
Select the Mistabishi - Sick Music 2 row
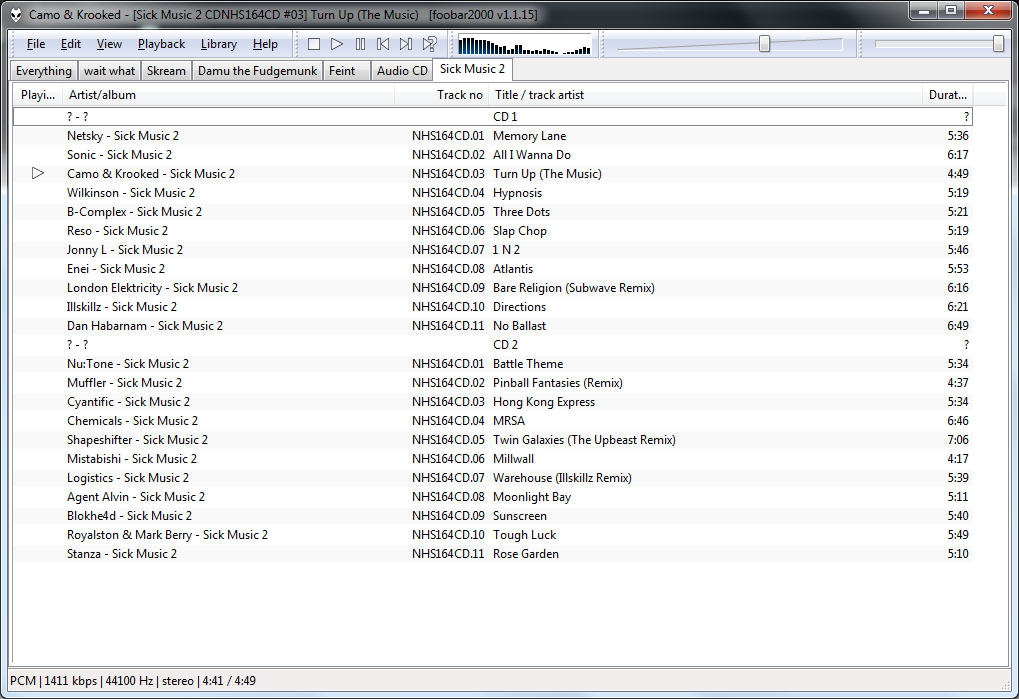[493, 459]
